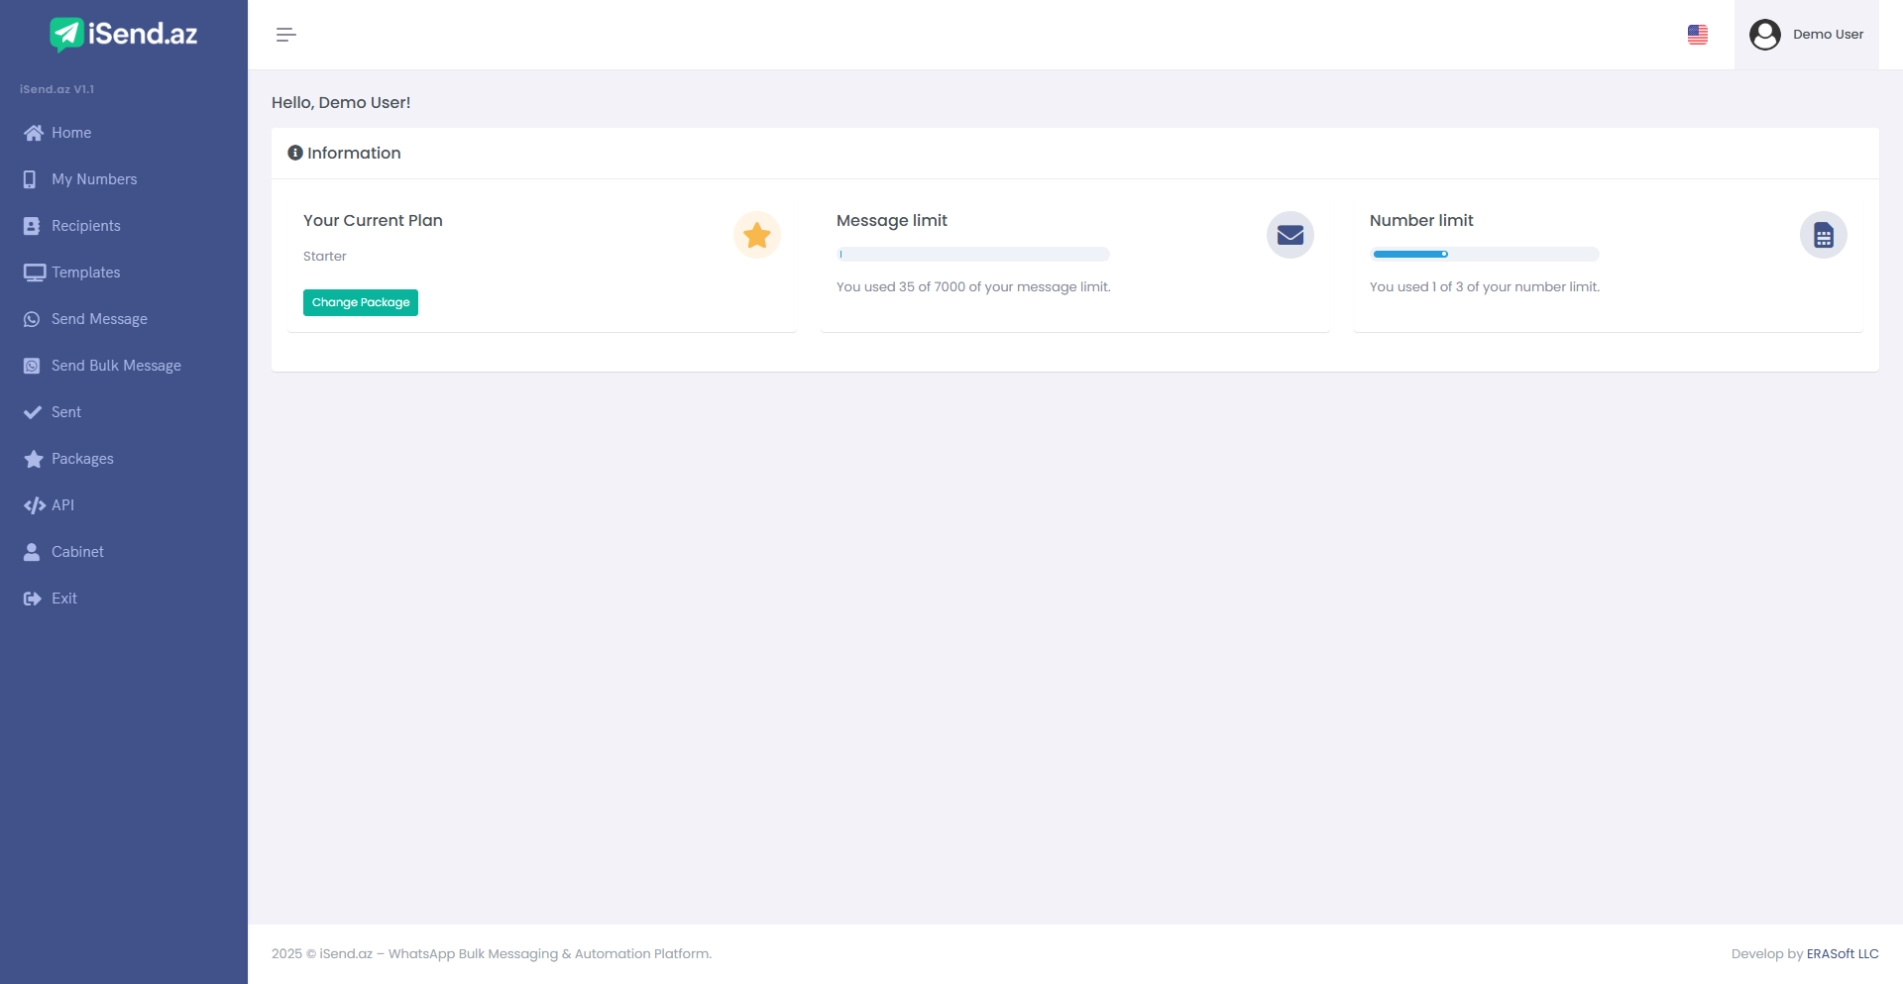Image resolution: width=1903 pixels, height=984 pixels.
Task: Click the envelope Message limit icon
Action: [x=1290, y=235]
